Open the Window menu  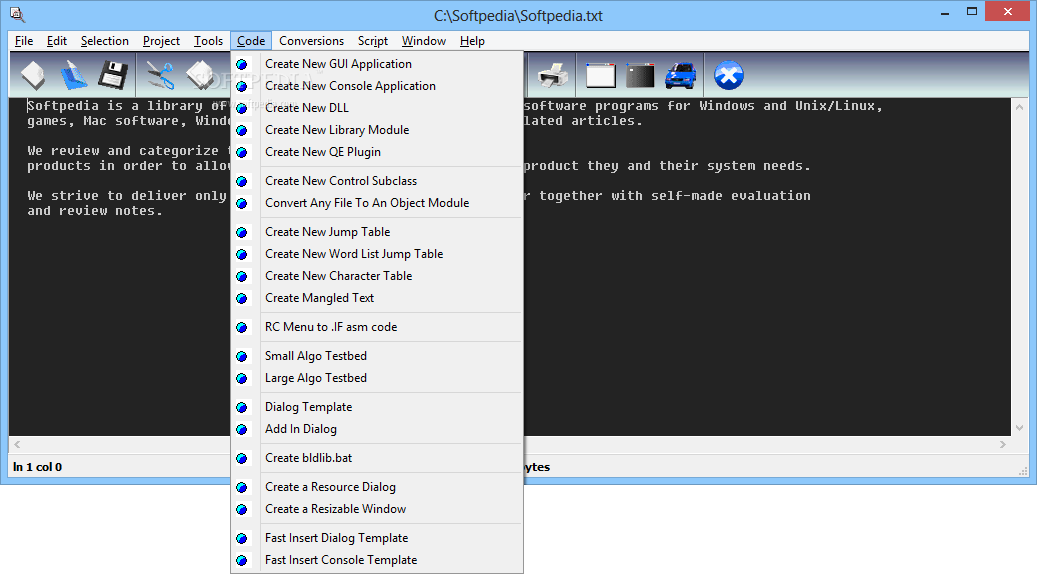coord(424,41)
